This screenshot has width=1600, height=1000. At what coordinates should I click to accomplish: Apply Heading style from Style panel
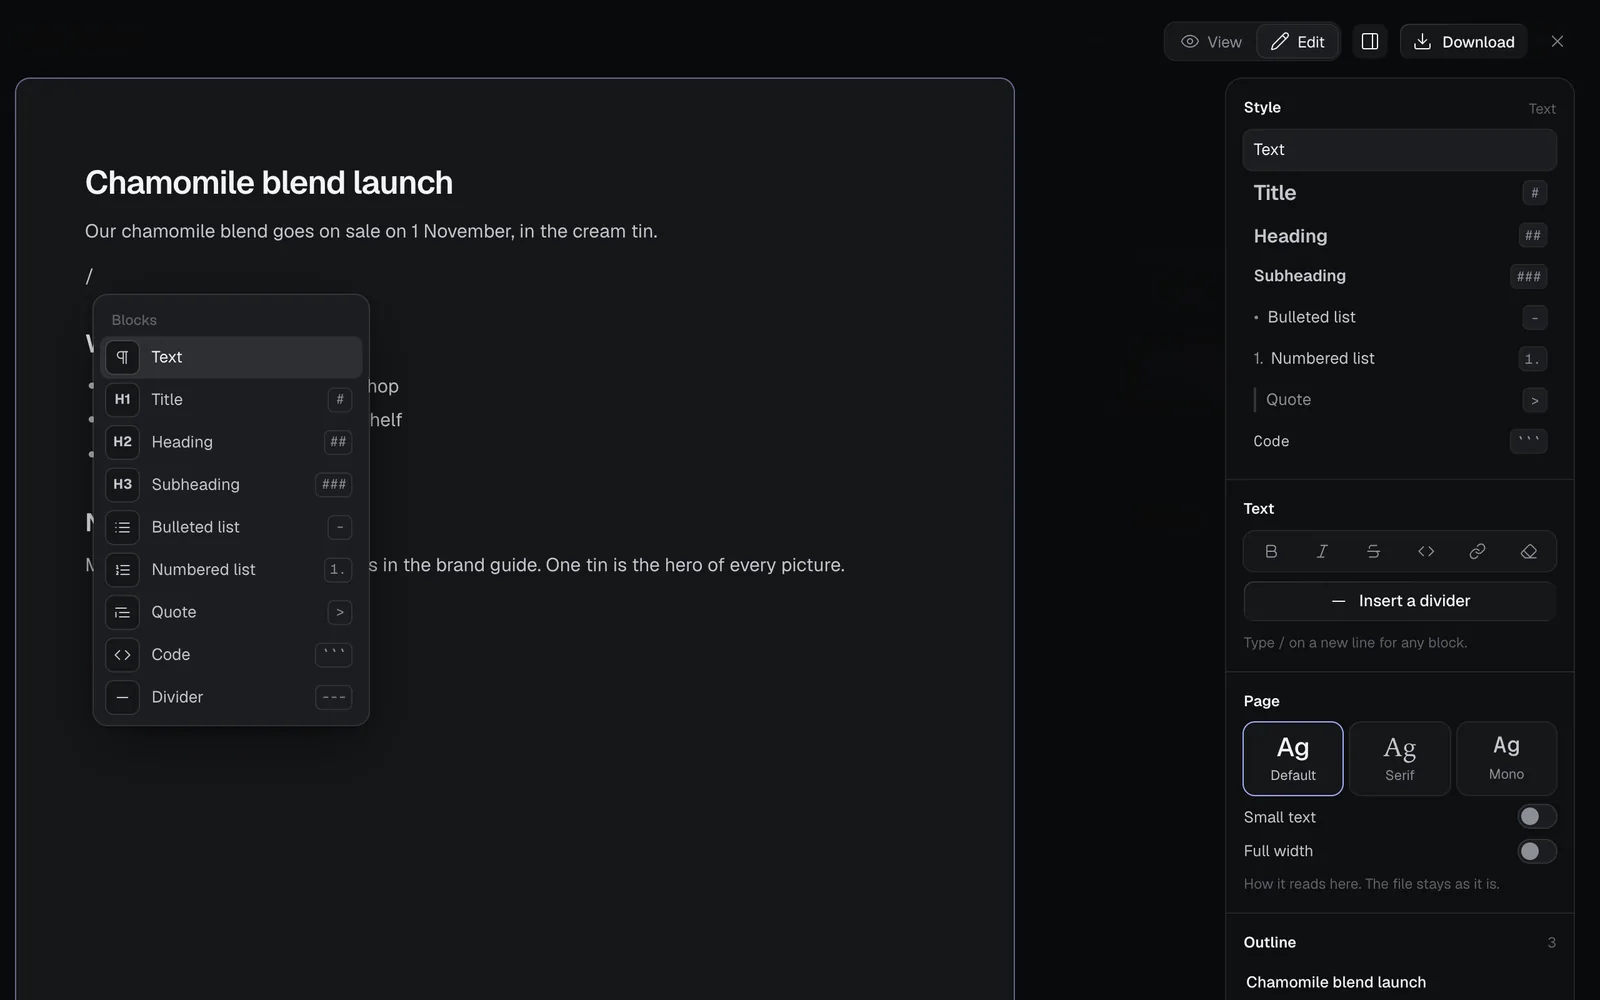coord(1400,236)
